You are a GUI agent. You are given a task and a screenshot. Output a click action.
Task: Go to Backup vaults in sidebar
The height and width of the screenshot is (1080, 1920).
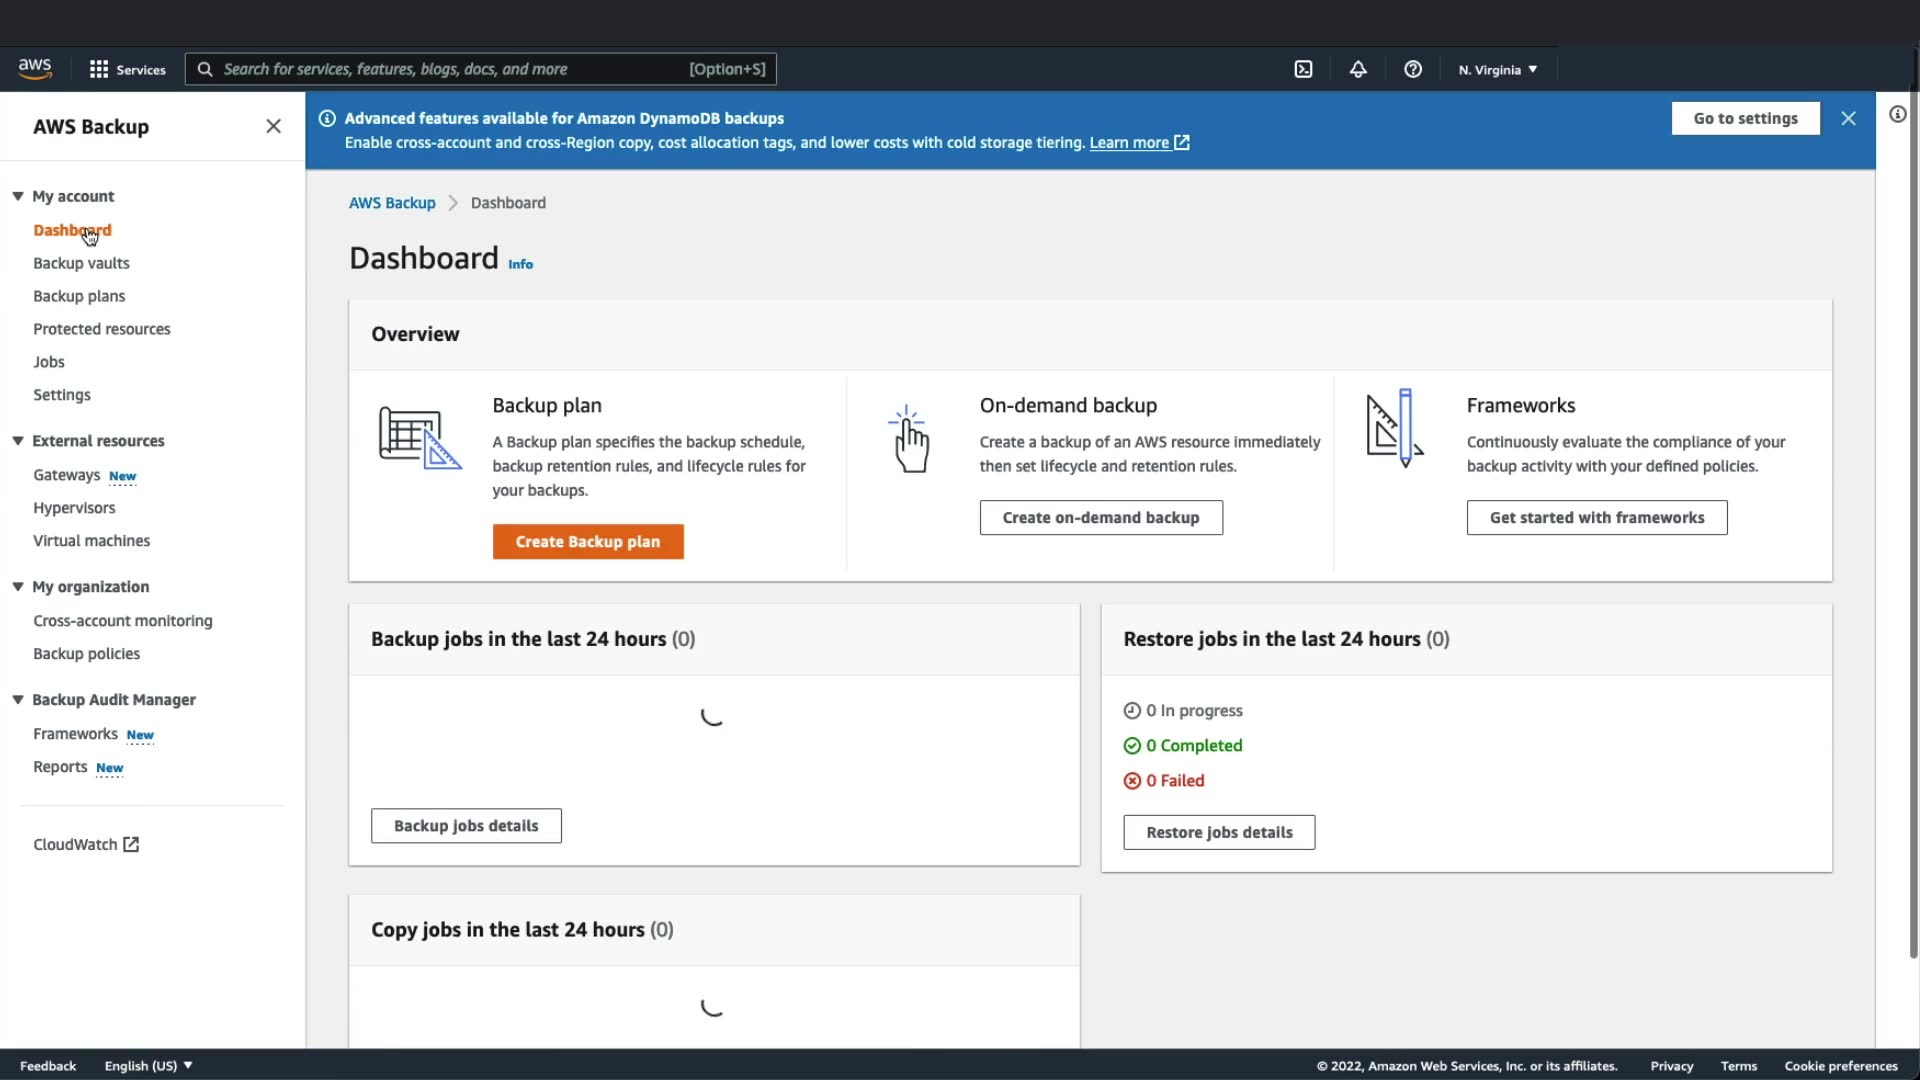(x=81, y=263)
